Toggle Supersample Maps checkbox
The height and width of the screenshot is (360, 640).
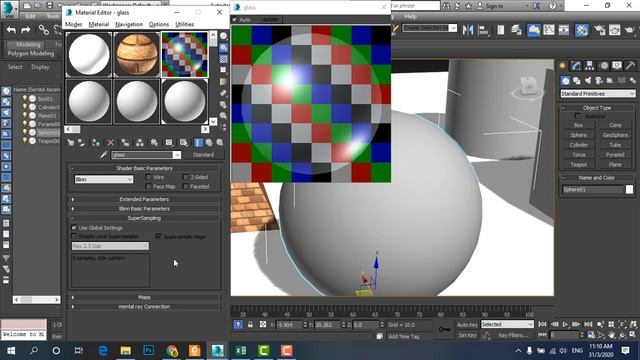(158, 236)
